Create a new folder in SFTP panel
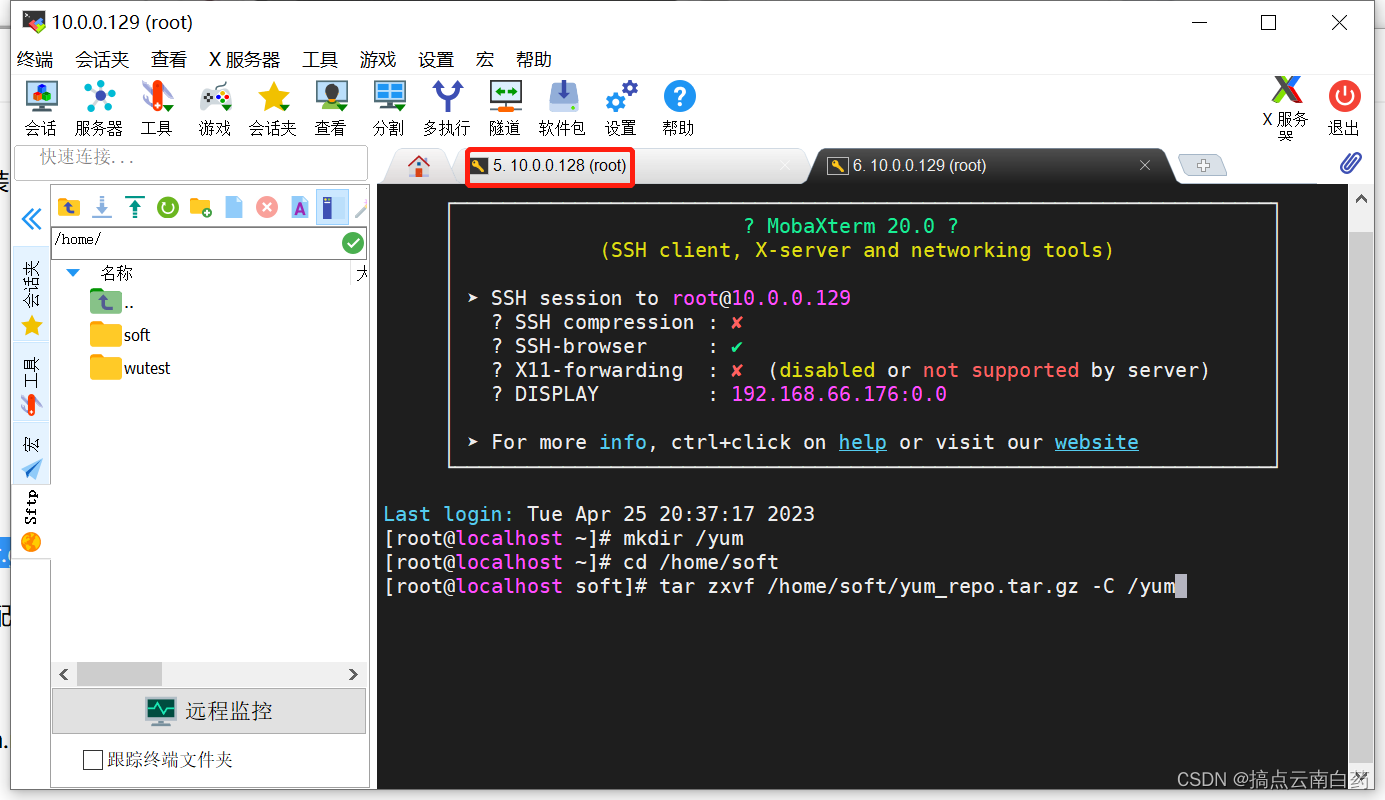The width and height of the screenshot is (1385, 800). coord(200,207)
